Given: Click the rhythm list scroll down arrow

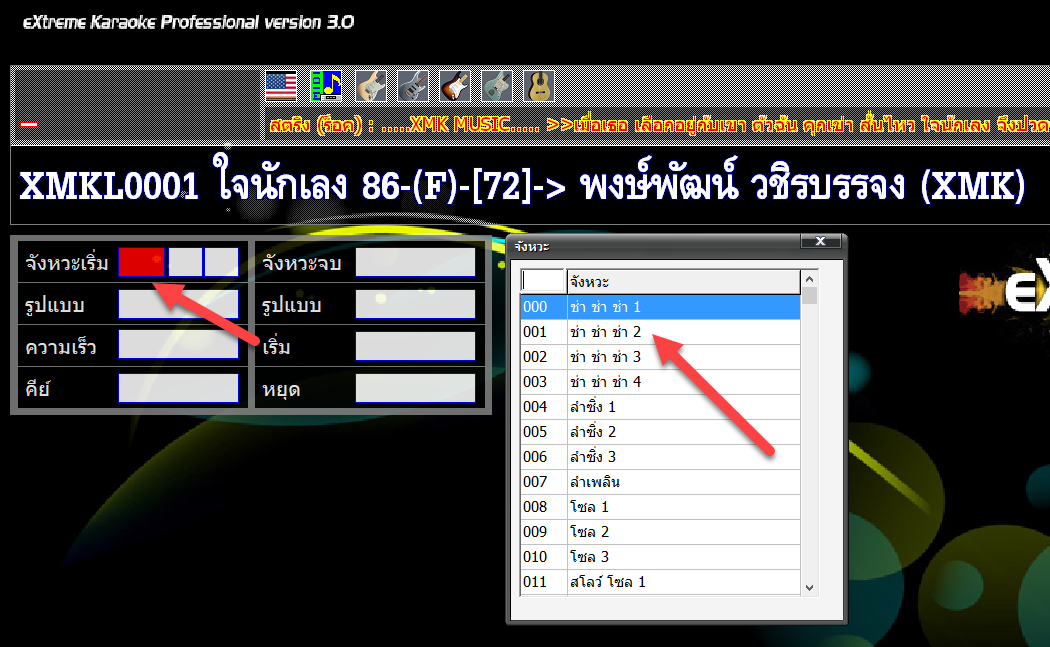Looking at the screenshot, I should coord(810,587).
